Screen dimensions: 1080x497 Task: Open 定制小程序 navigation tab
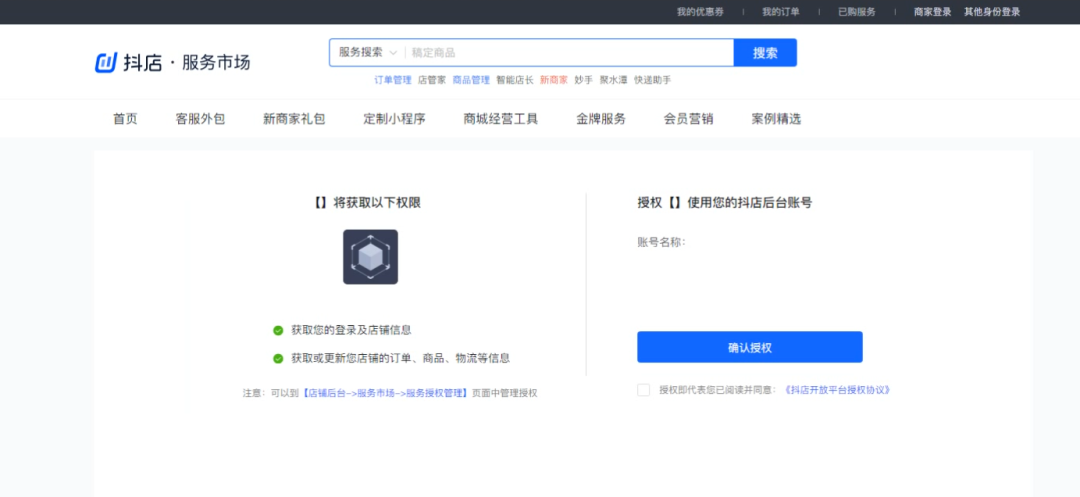pos(395,118)
